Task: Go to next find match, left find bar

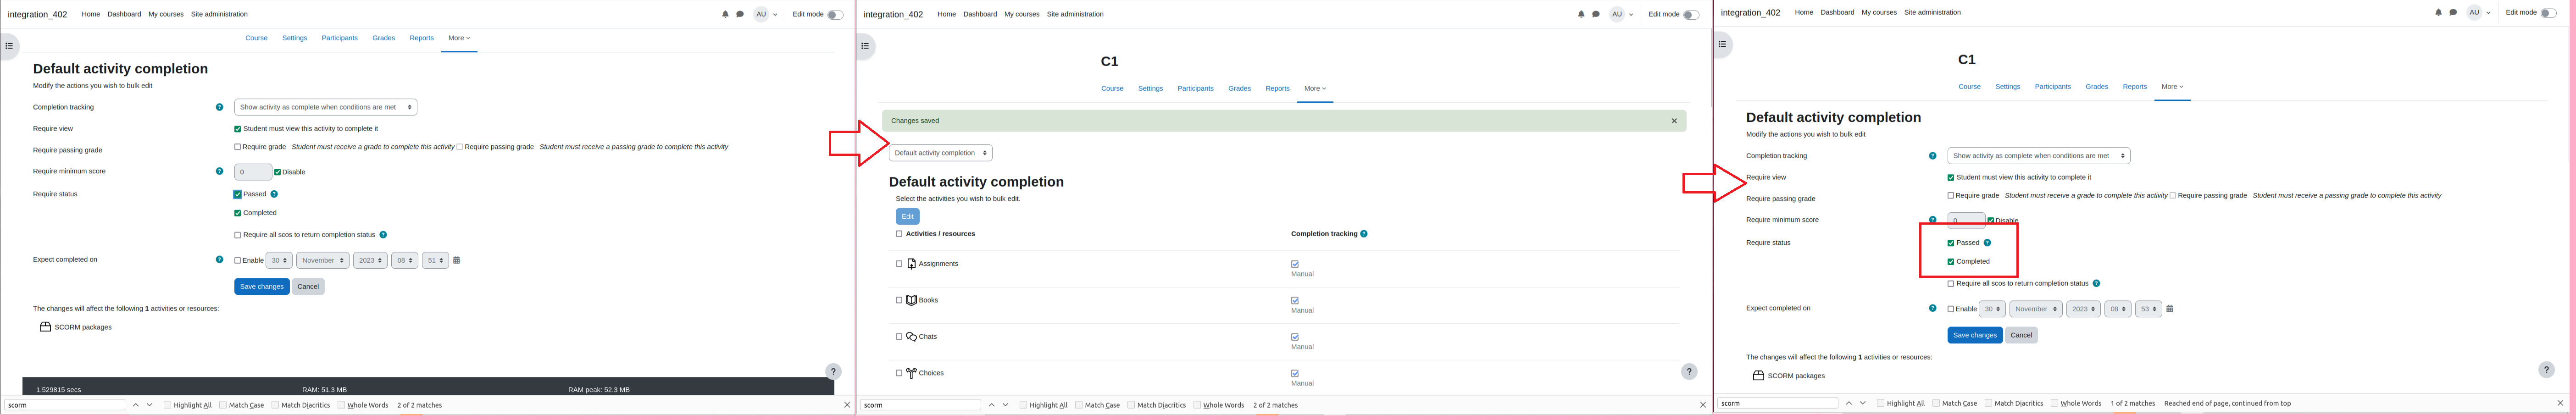Action: pyautogui.click(x=150, y=405)
